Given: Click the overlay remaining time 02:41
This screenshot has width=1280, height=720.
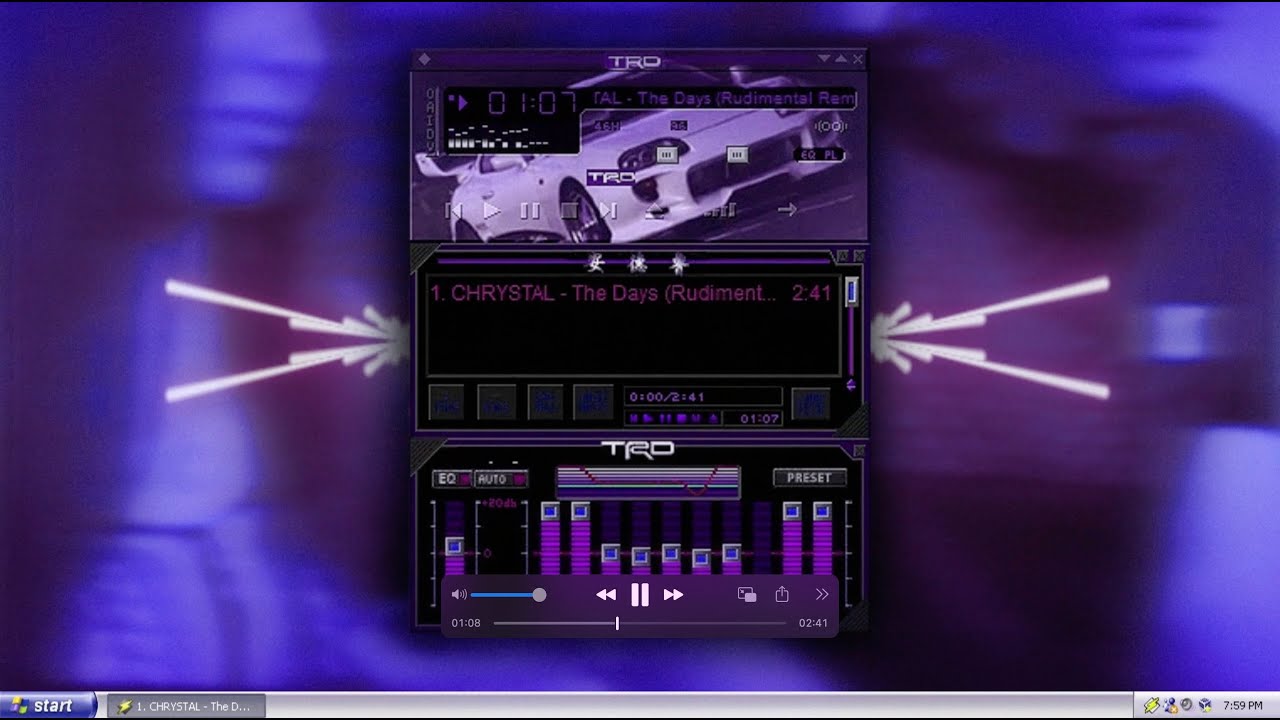Looking at the screenshot, I should (813, 623).
